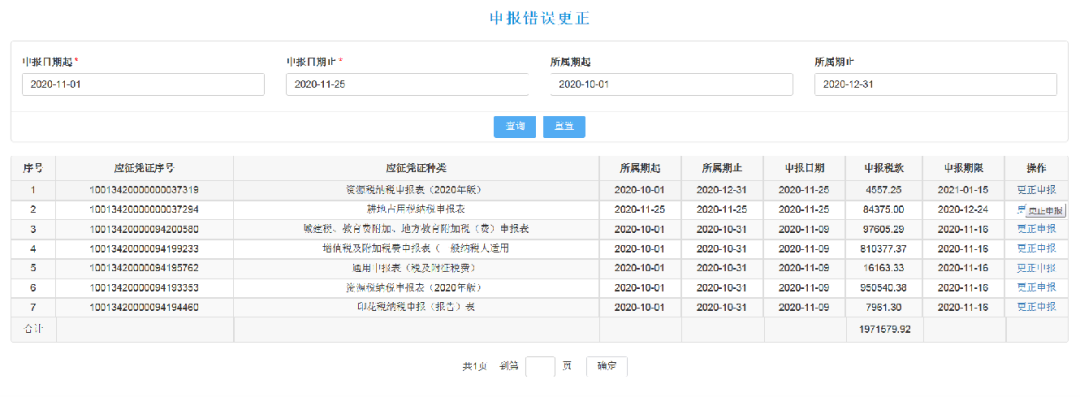Select voucher number 10013420000094195762
The height and width of the screenshot is (397, 1080).
coord(145,267)
